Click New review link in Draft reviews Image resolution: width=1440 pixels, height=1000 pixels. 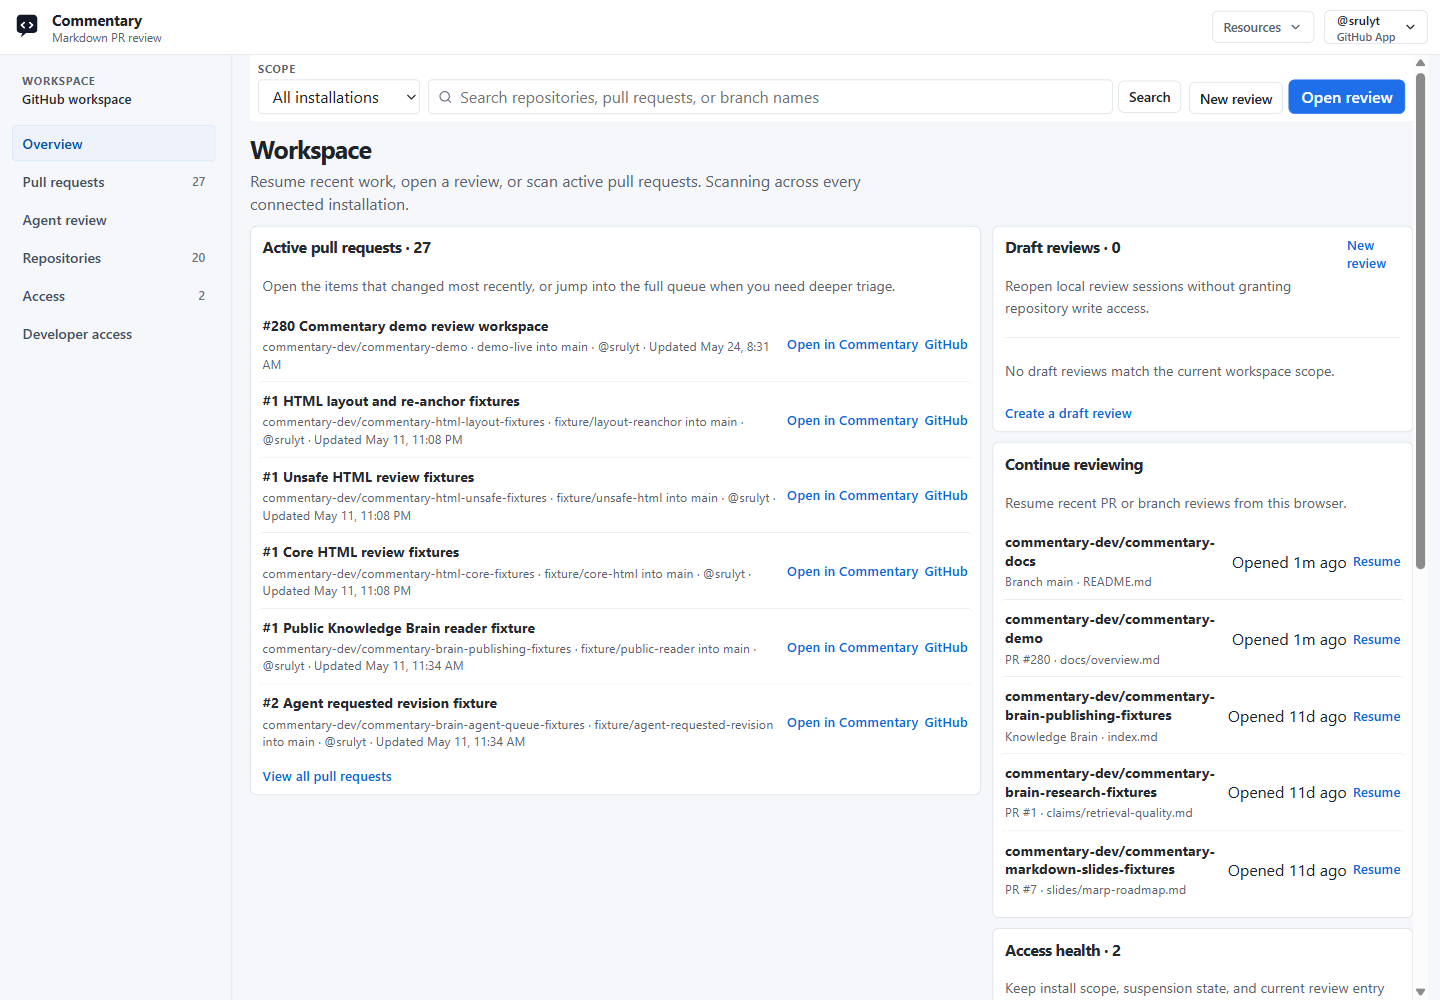click(1366, 255)
